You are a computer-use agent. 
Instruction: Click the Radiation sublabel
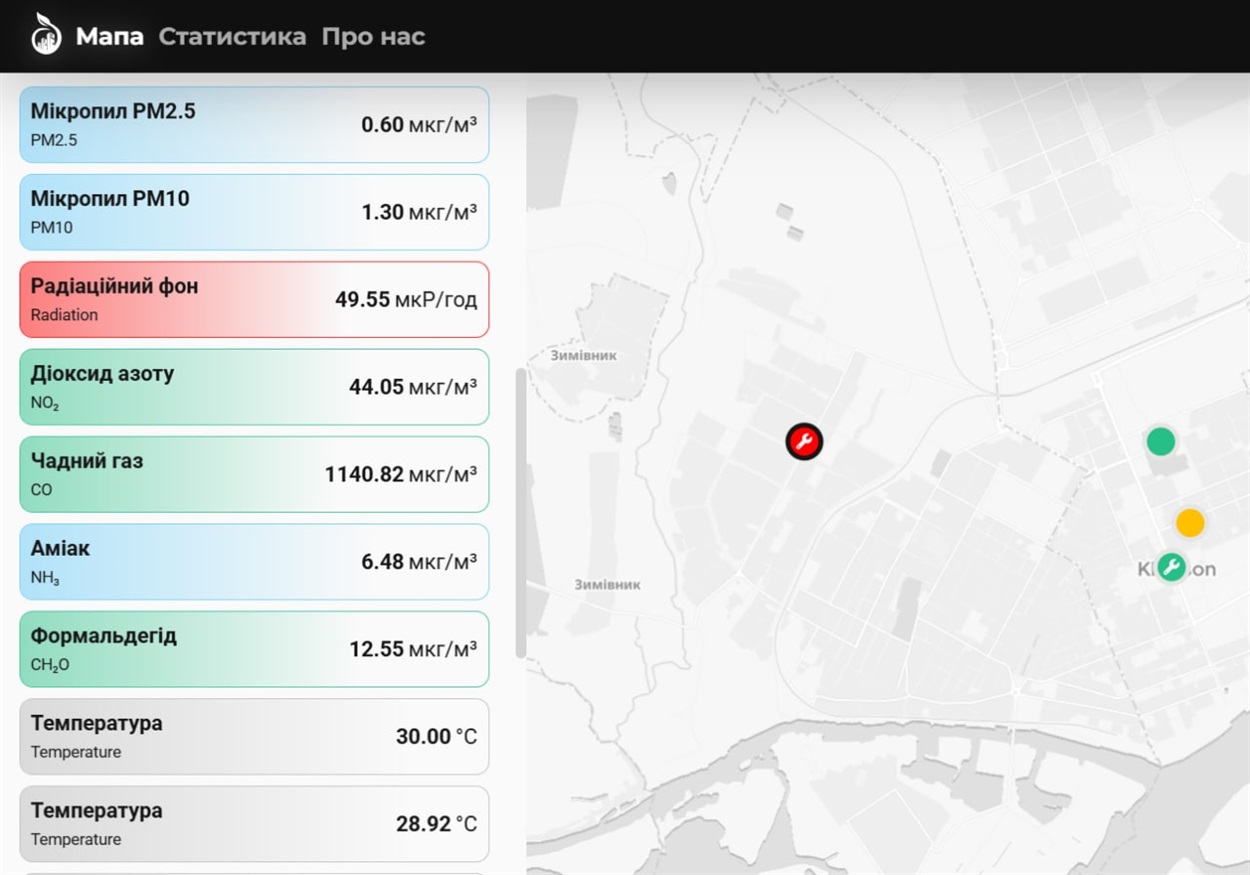(x=64, y=315)
